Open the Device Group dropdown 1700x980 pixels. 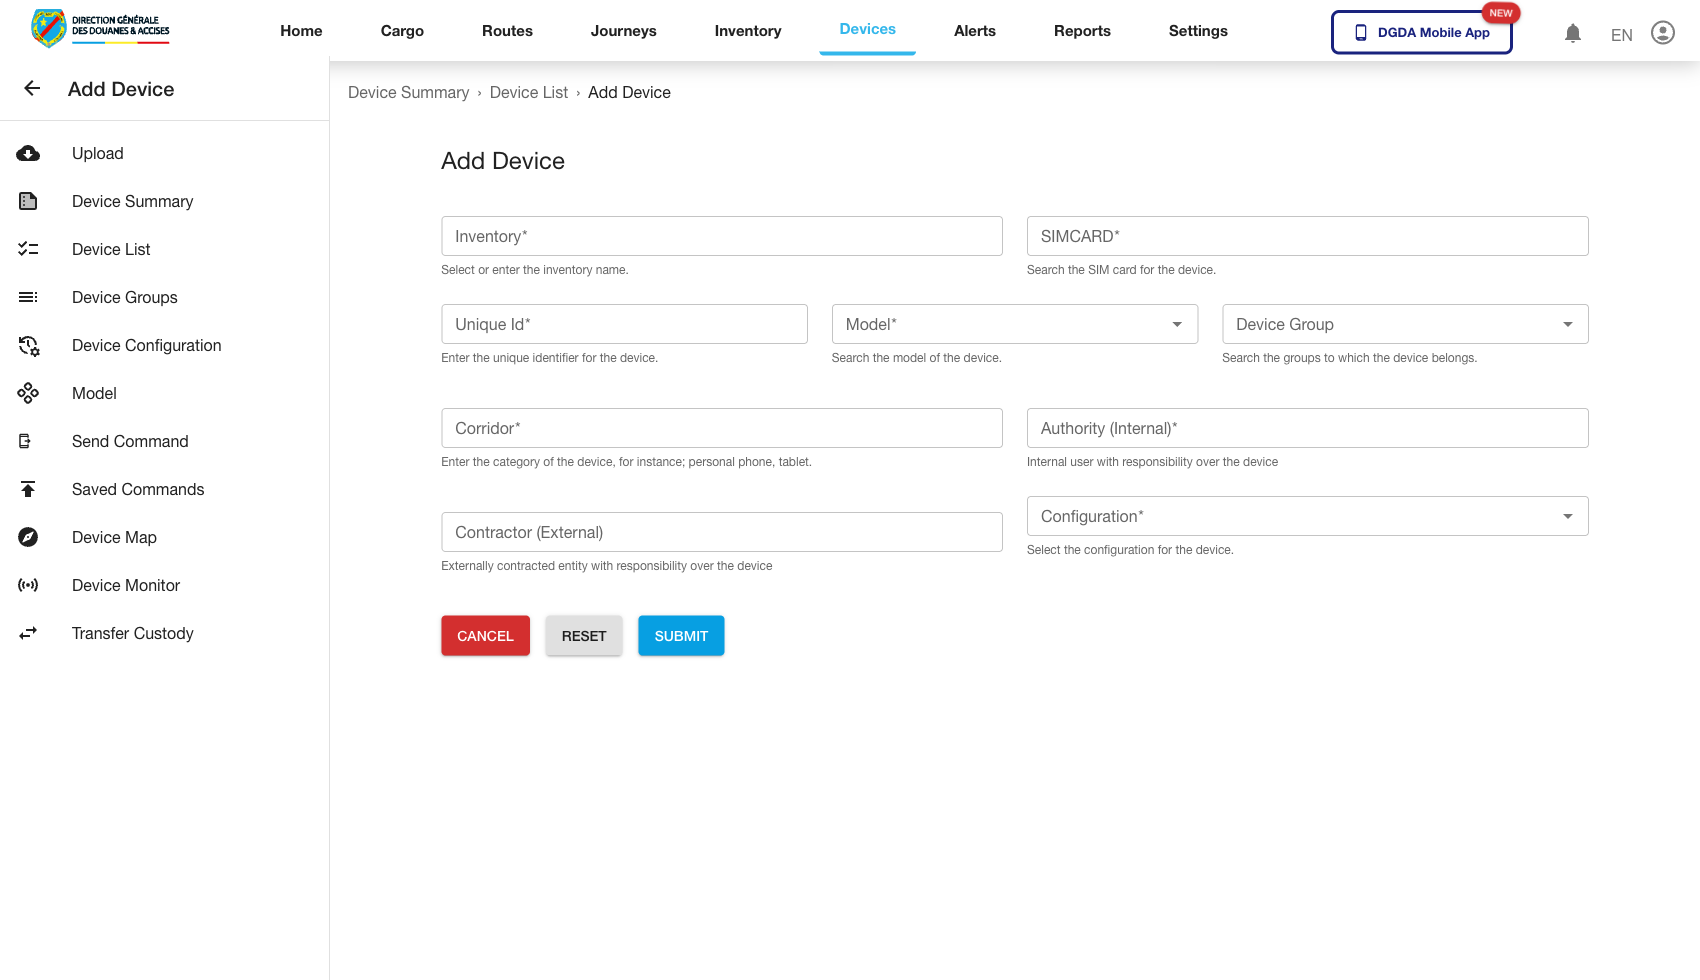tap(1566, 324)
